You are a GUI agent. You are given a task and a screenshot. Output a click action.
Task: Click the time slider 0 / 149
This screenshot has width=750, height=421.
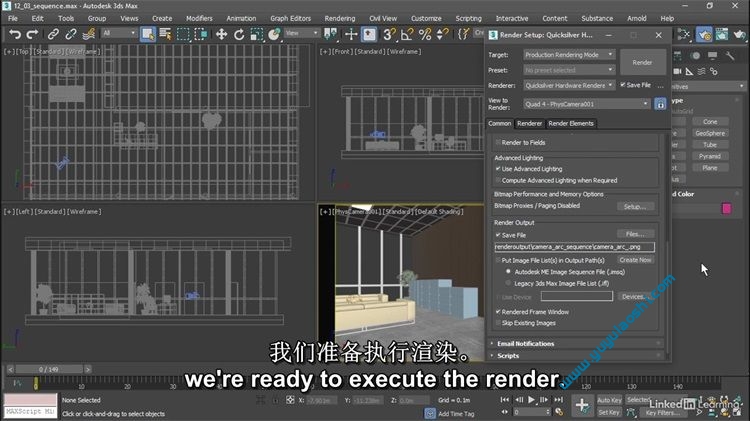pyautogui.click(x=48, y=369)
